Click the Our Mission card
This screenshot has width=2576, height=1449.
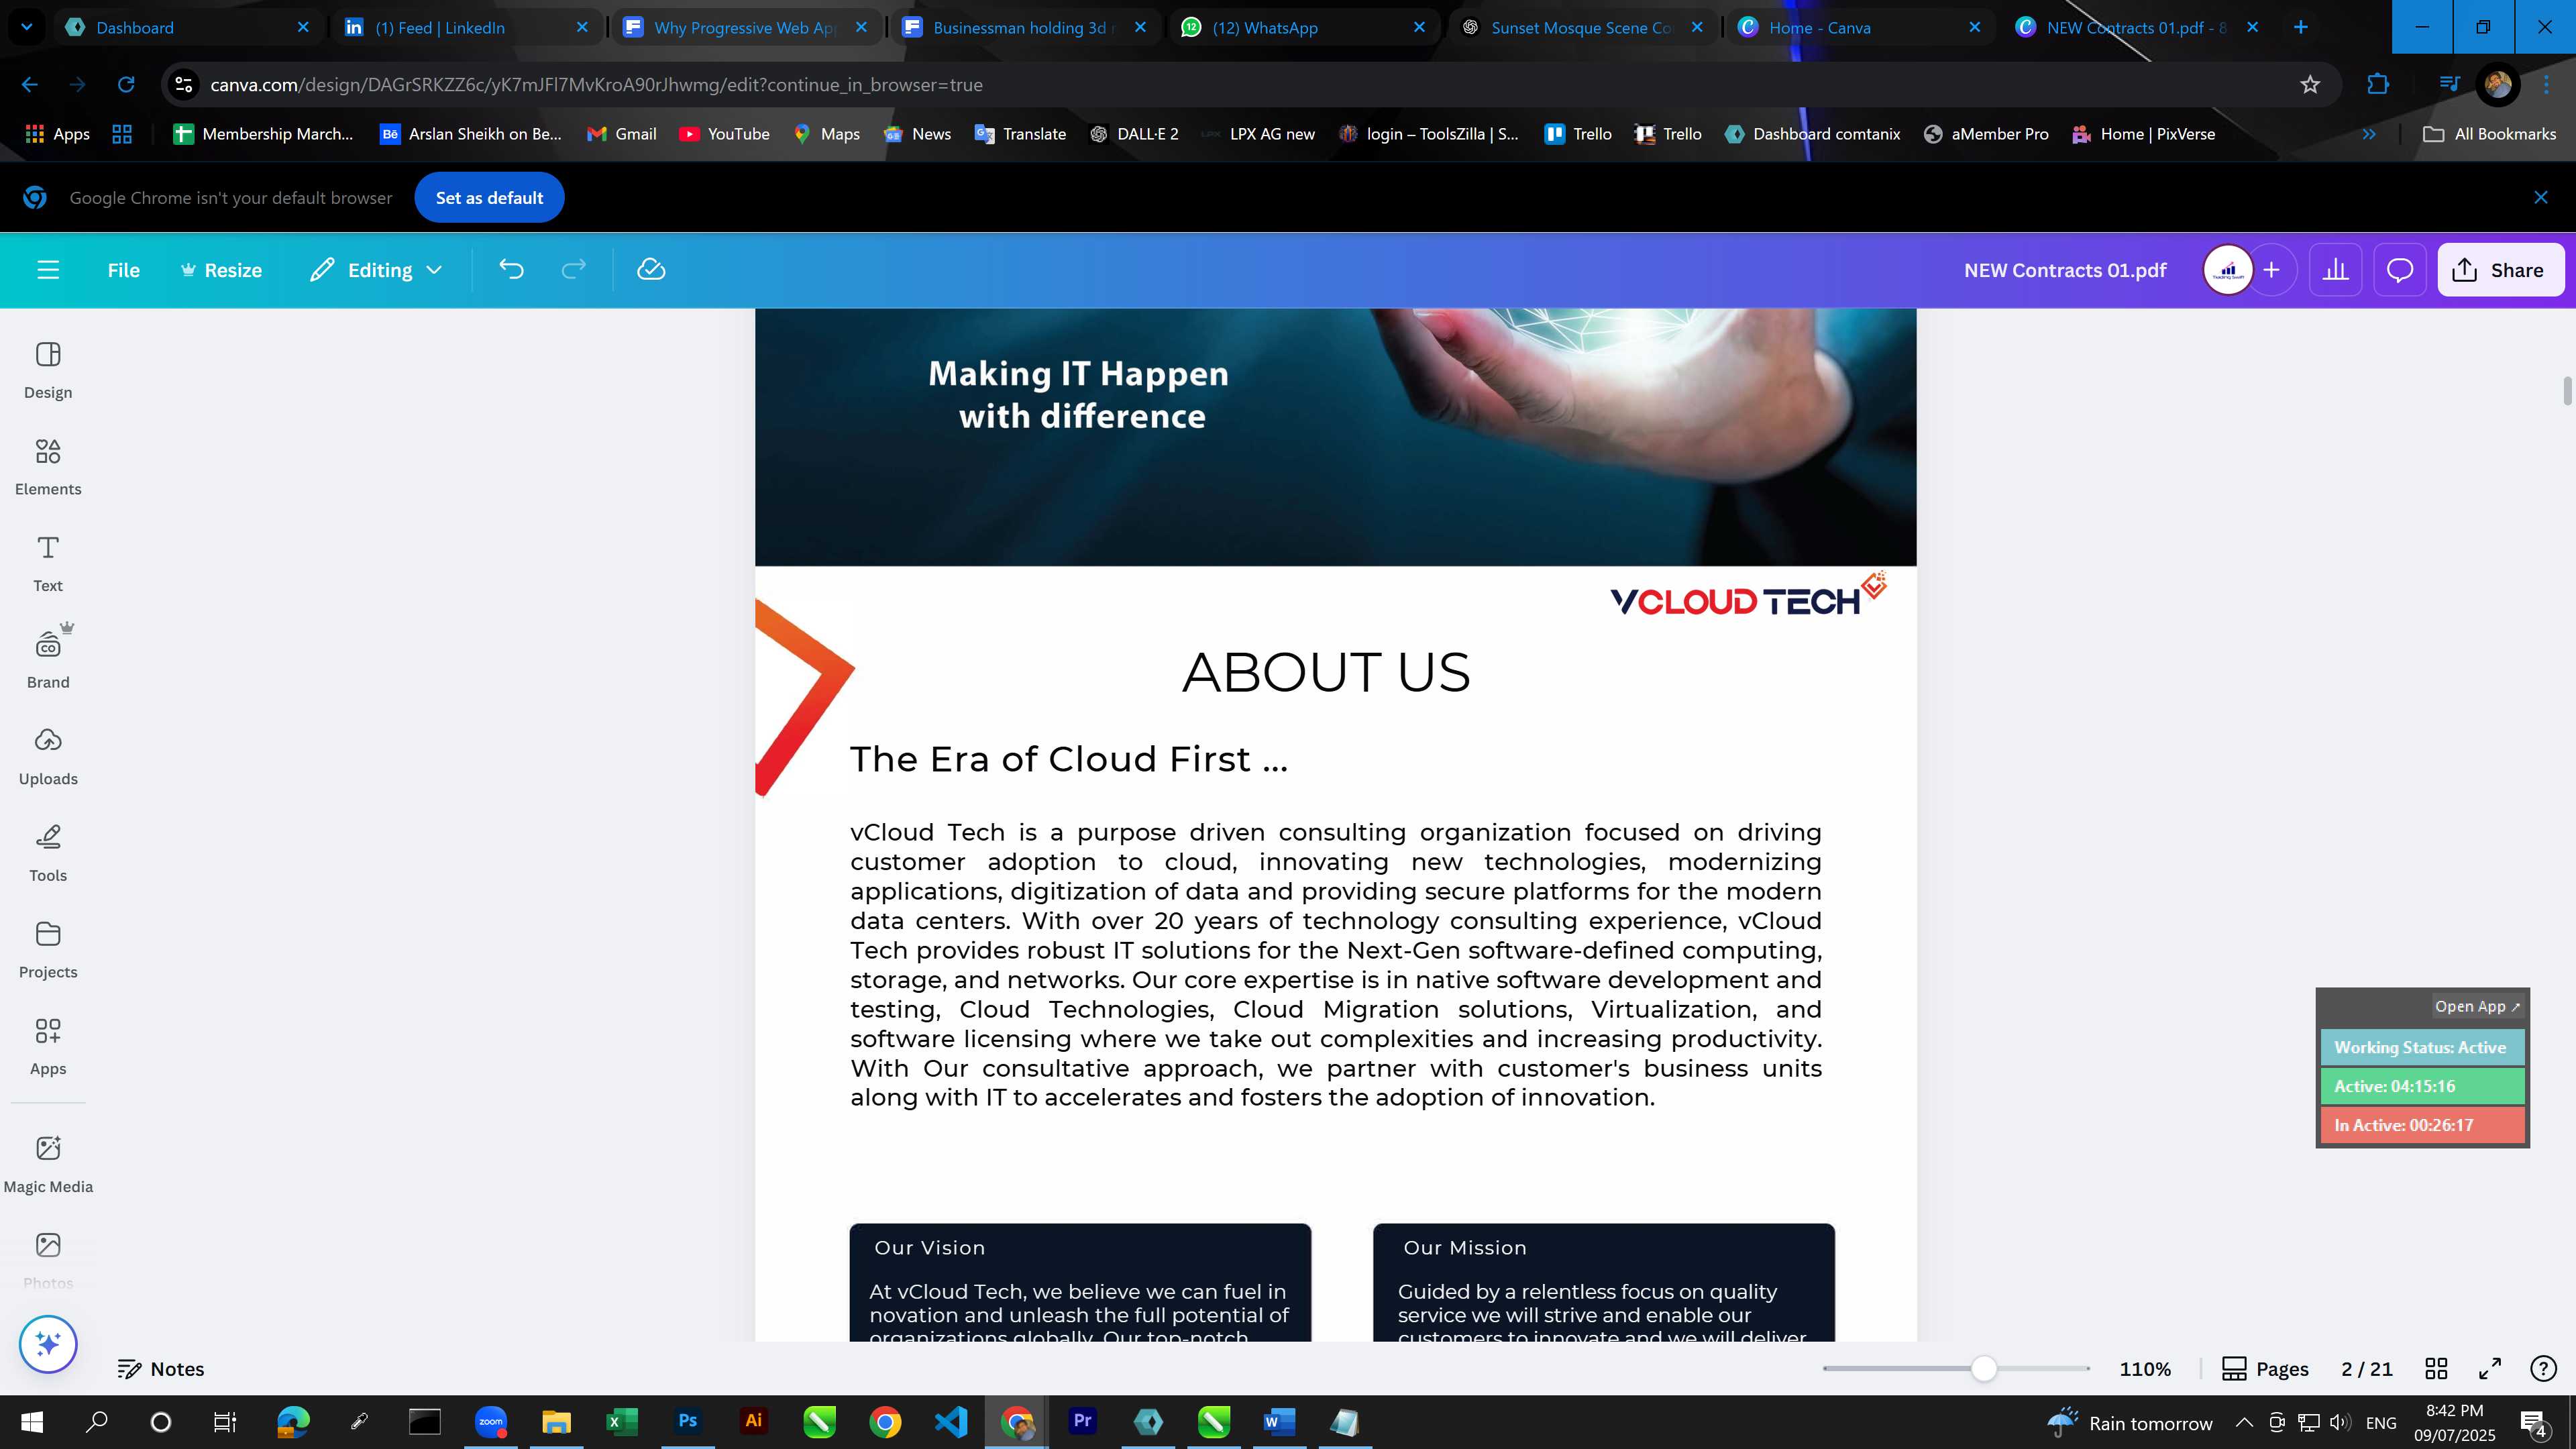click(x=1603, y=1282)
